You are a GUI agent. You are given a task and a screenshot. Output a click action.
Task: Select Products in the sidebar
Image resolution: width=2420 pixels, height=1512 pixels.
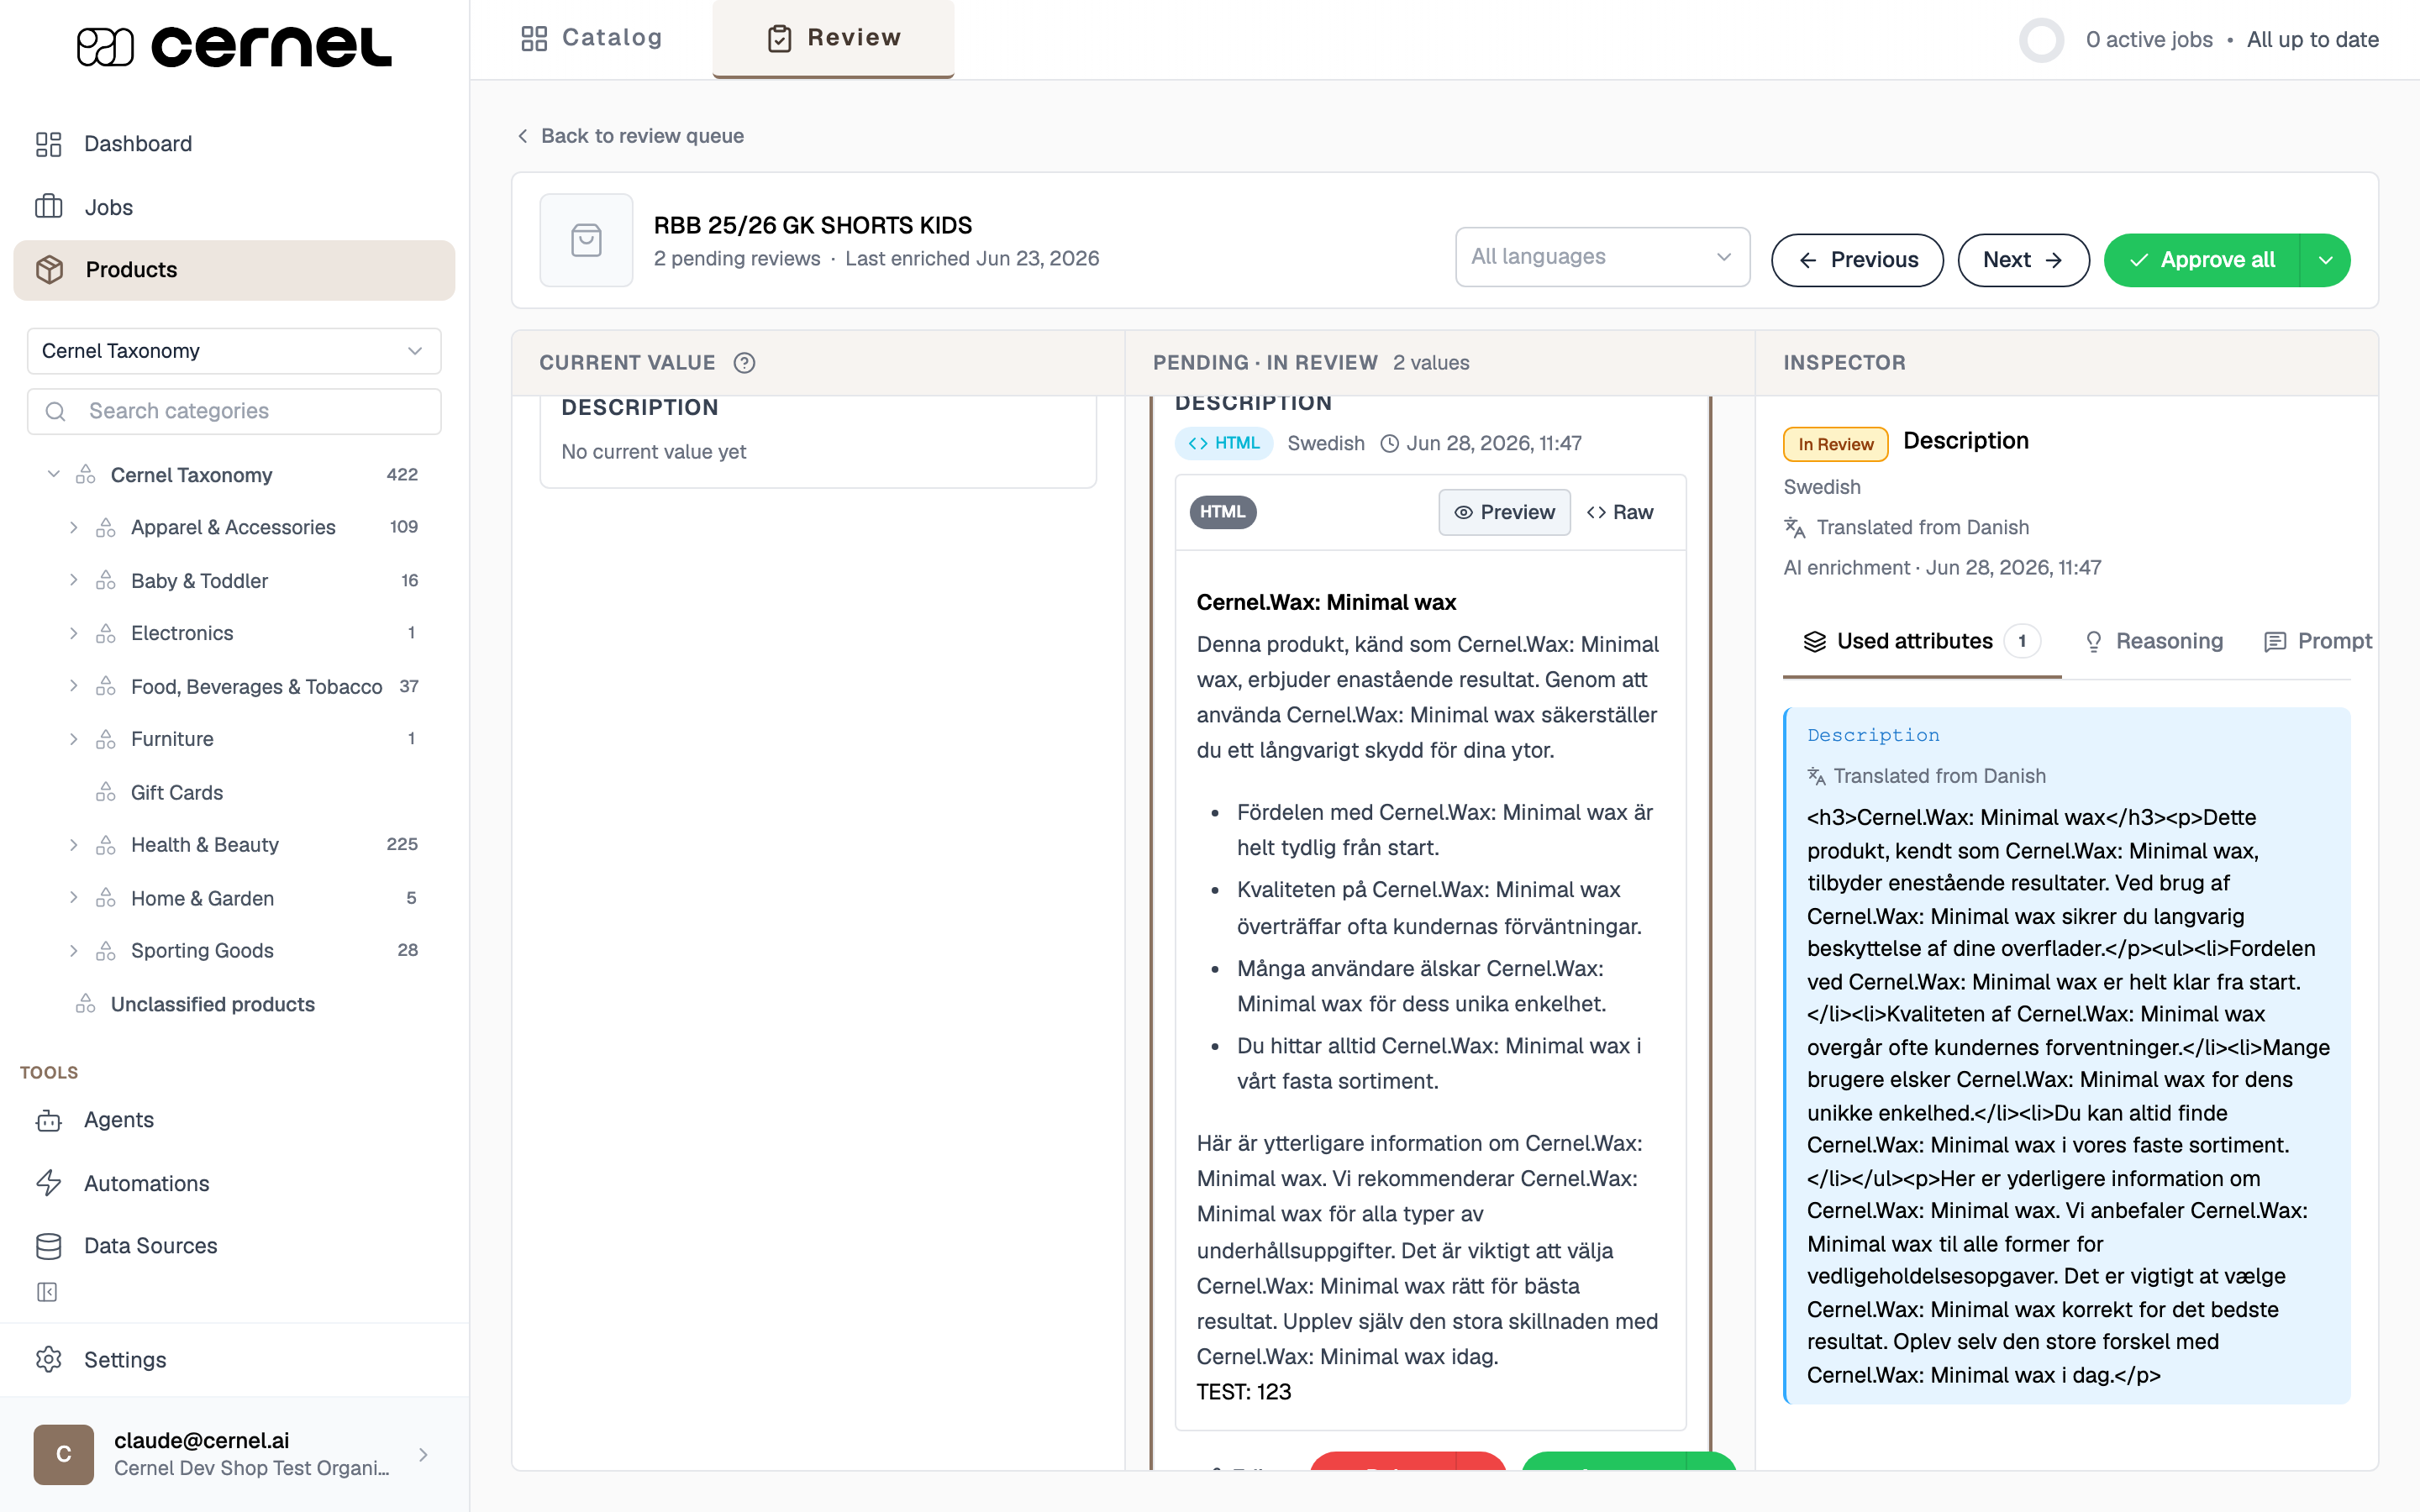(234, 269)
